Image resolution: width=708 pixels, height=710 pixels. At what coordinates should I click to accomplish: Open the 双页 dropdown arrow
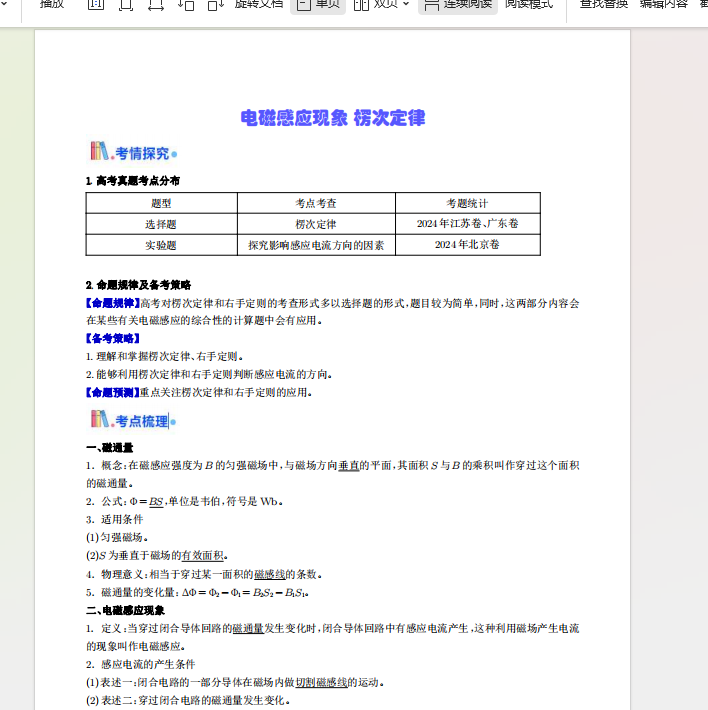tap(406, 4)
